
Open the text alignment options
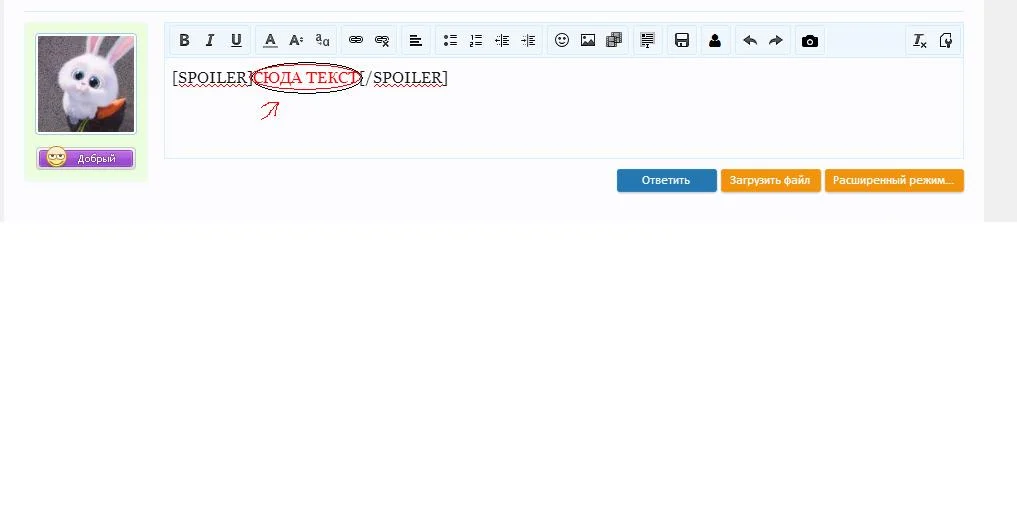416,40
